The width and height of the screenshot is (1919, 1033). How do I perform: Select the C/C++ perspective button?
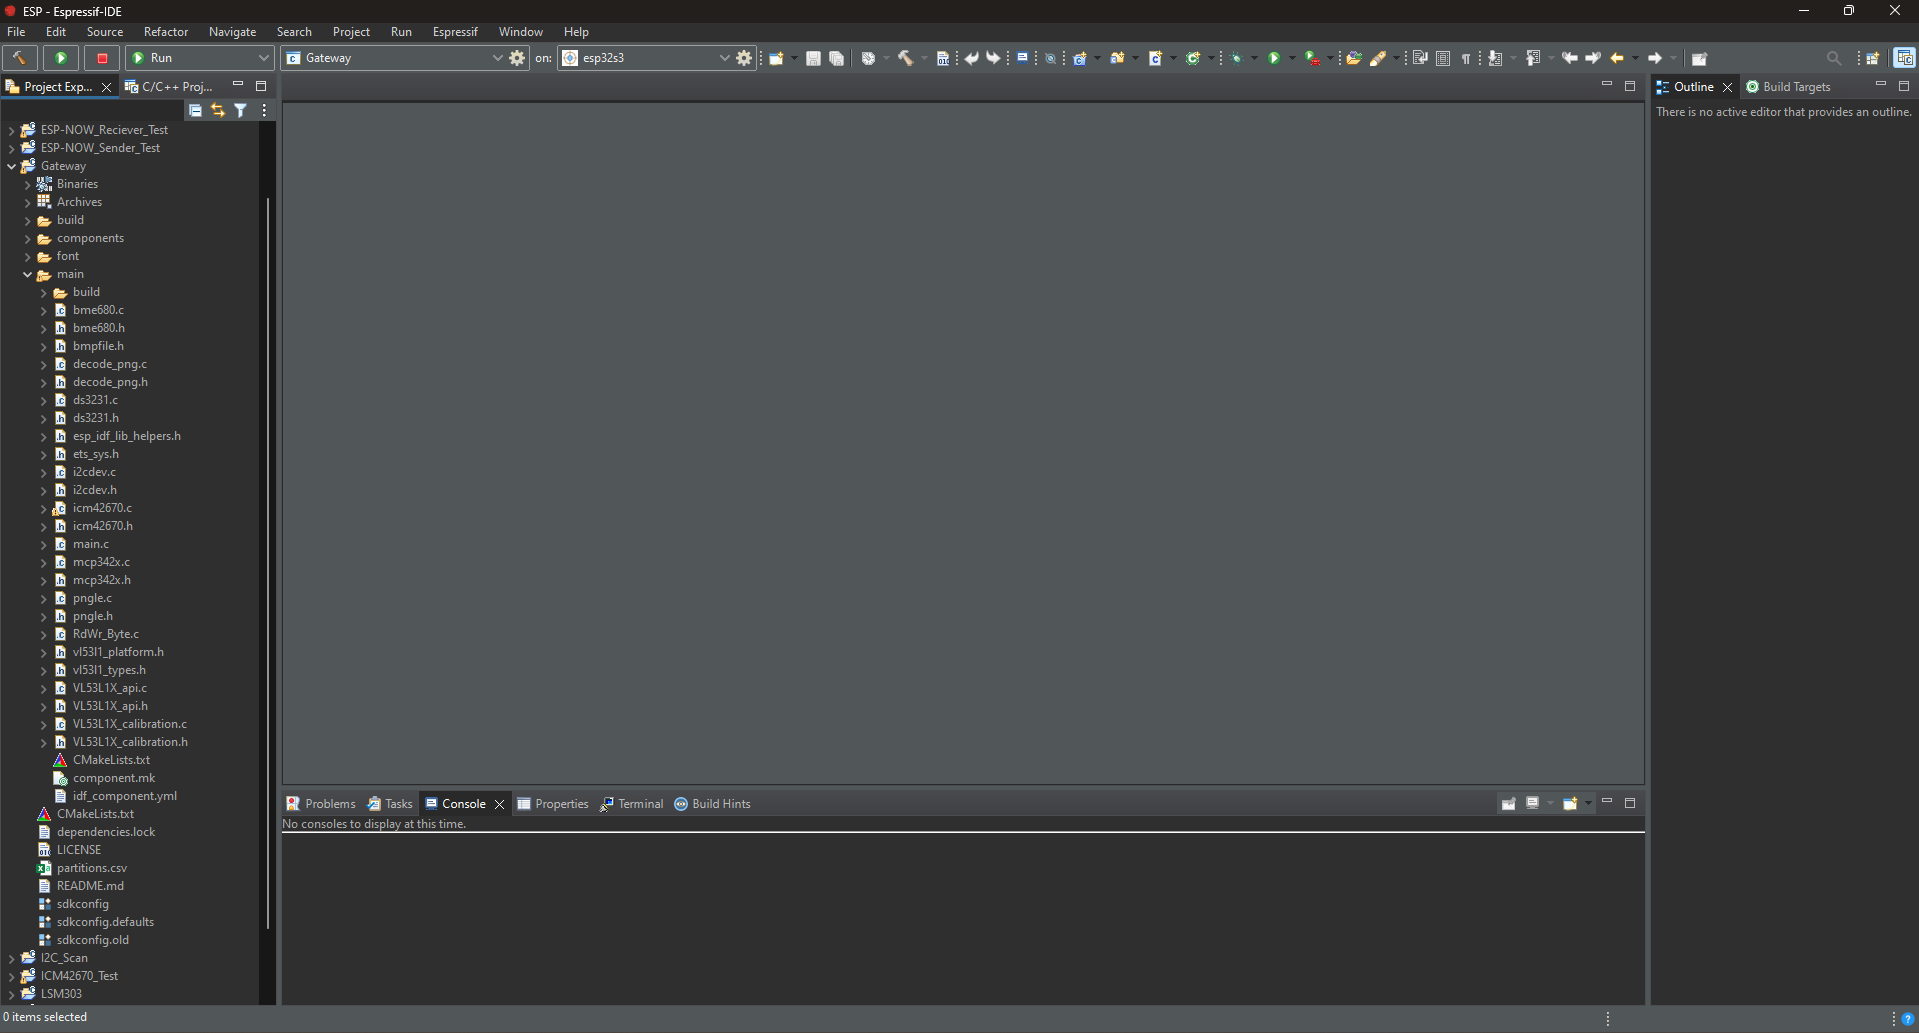tap(1905, 58)
